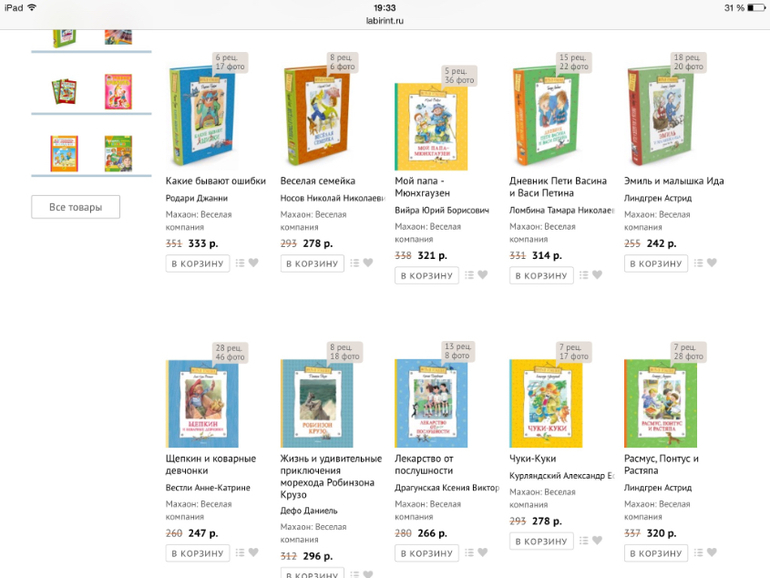This screenshot has width=770, height=578.
Task: Click compare list icon for 'Мой папа - Мюнхгаузен'
Action: tap(469, 275)
